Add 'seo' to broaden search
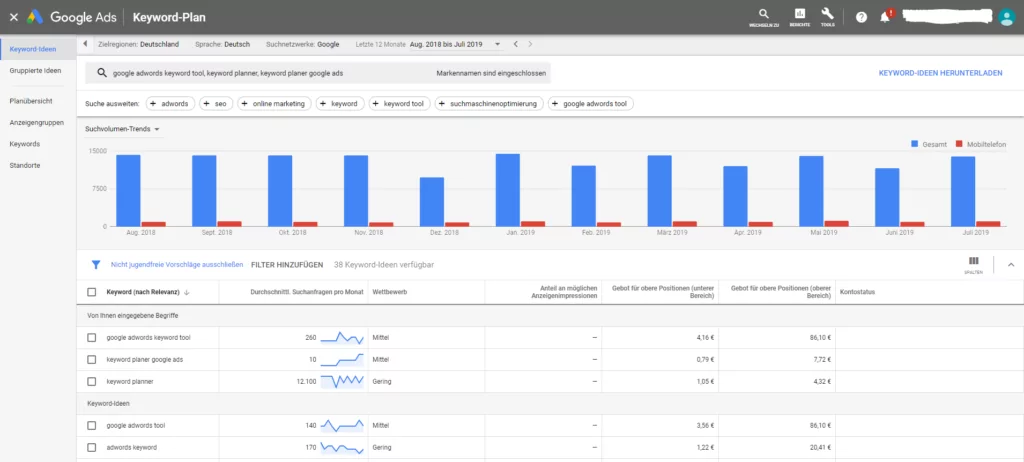 point(216,104)
